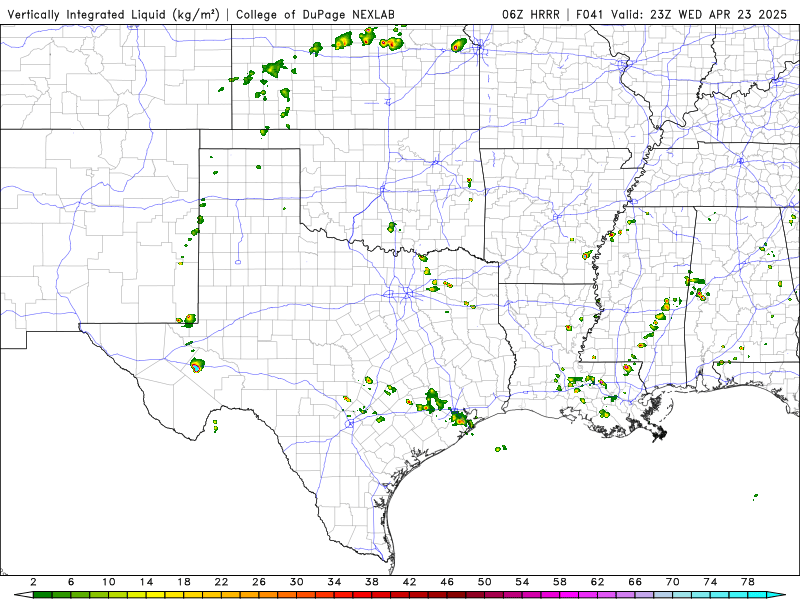
Task: Click the color scale label '18'
Action: point(184,582)
